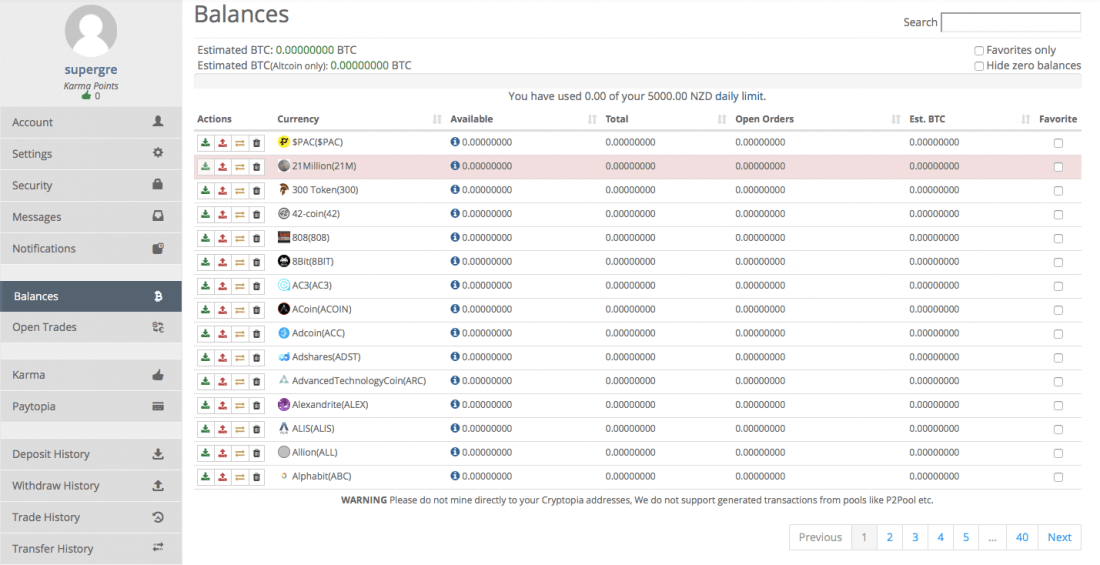The width and height of the screenshot is (1100, 565).
Task: Toggle favorite for Alexandrite
Action: tap(1058, 406)
